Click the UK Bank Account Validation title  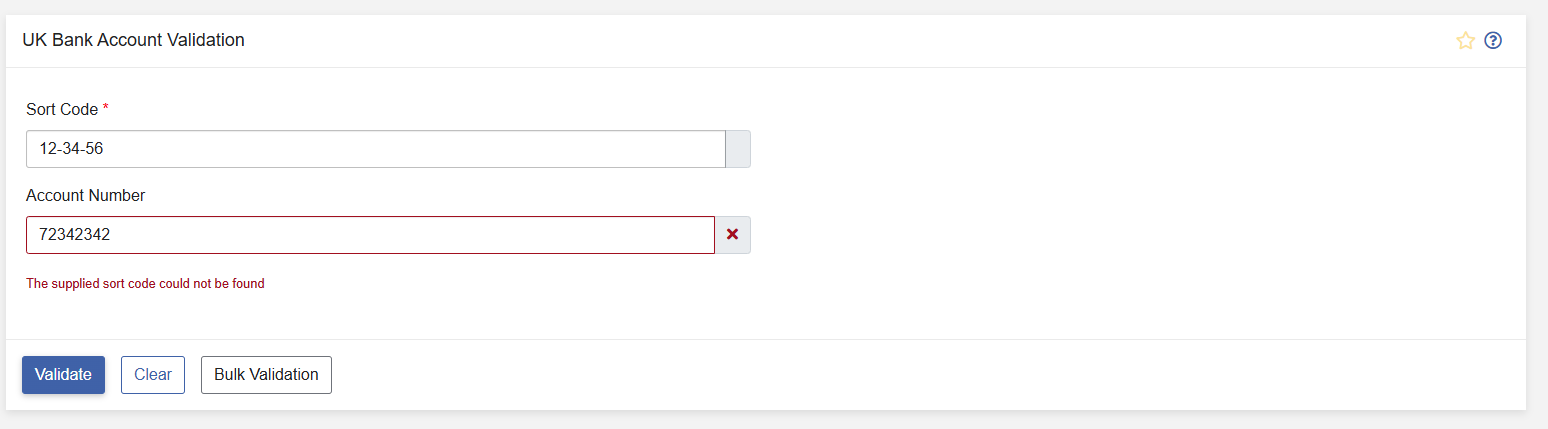[x=134, y=40]
